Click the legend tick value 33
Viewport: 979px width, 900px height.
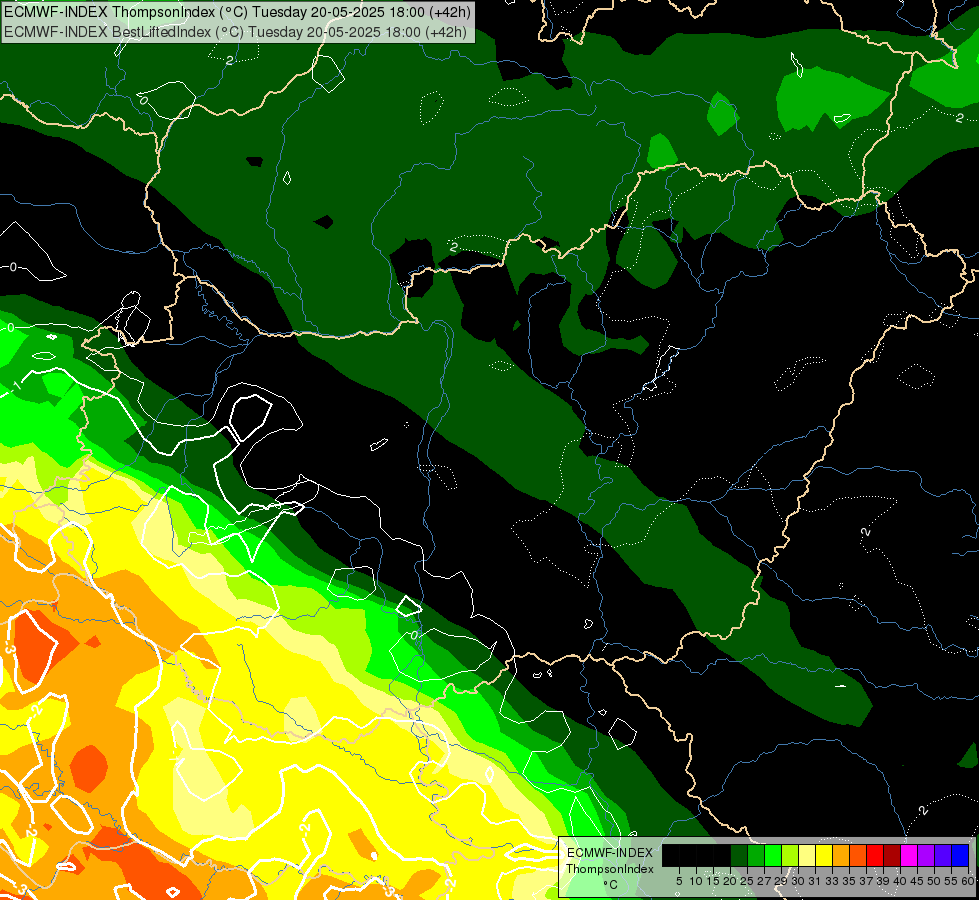pyautogui.click(x=832, y=881)
